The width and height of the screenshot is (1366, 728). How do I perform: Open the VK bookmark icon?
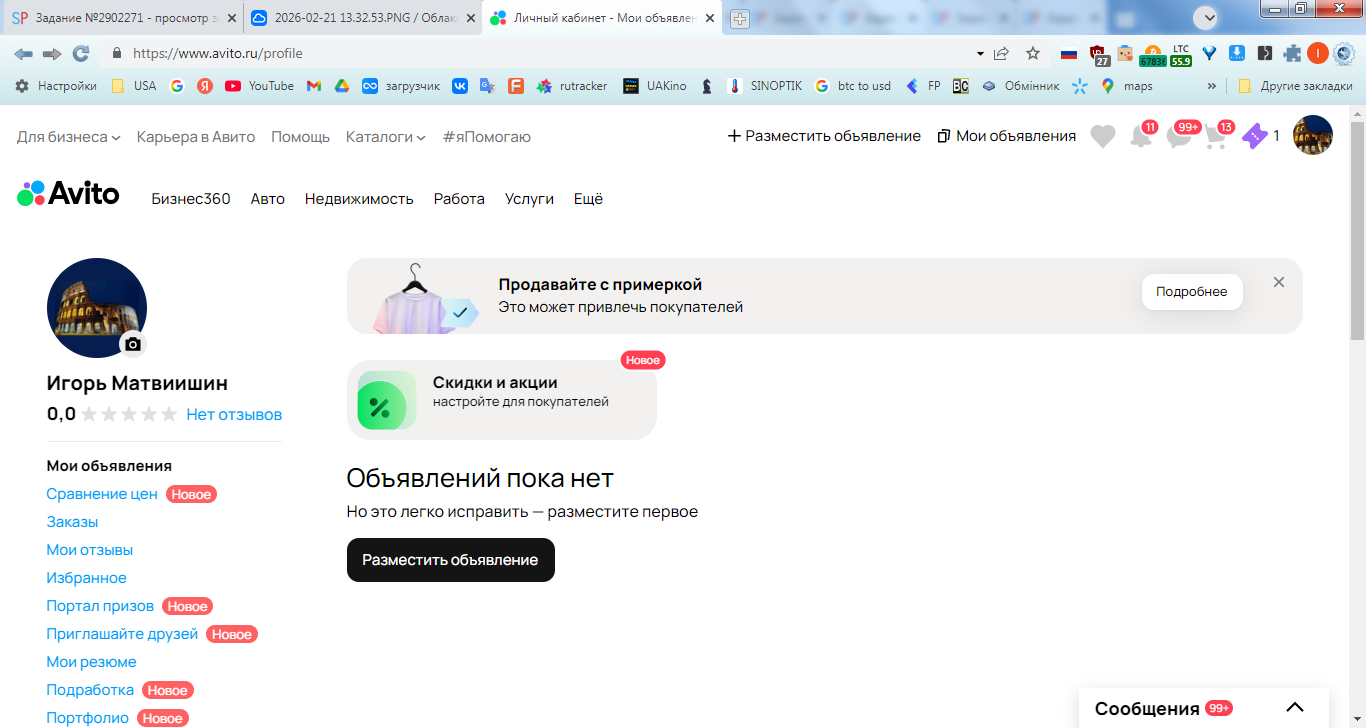pyautogui.click(x=460, y=86)
